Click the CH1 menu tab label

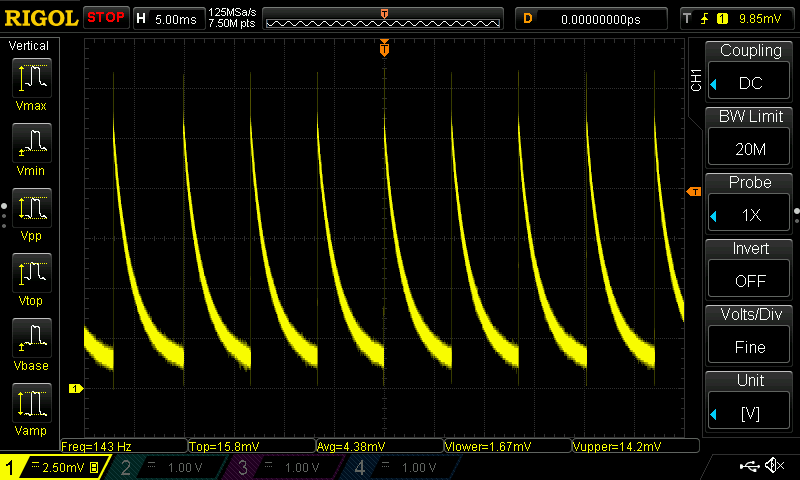point(696,80)
